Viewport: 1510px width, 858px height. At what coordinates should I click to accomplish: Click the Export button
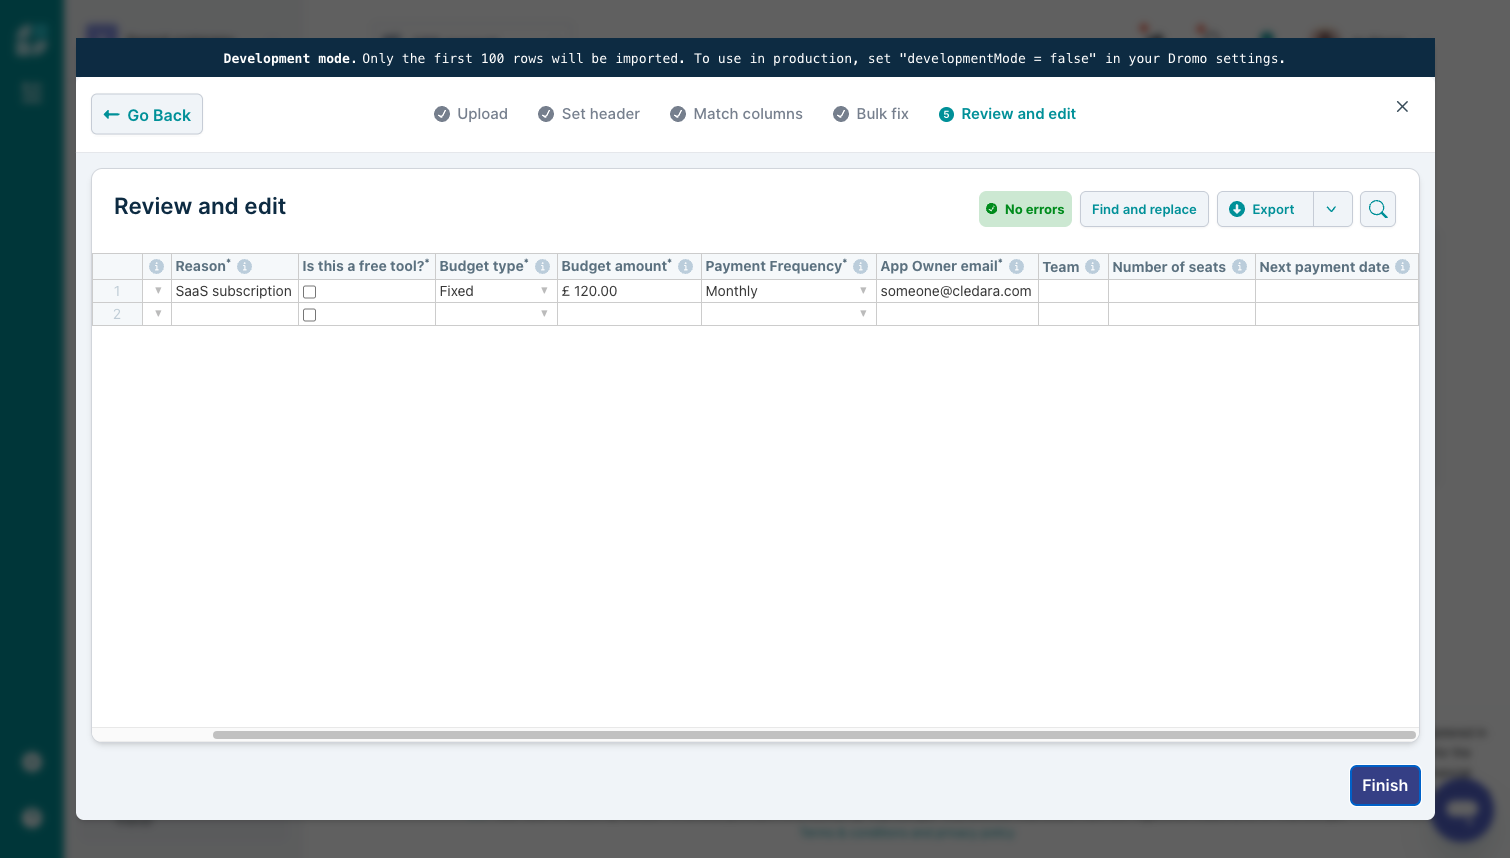pyautogui.click(x=1265, y=209)
